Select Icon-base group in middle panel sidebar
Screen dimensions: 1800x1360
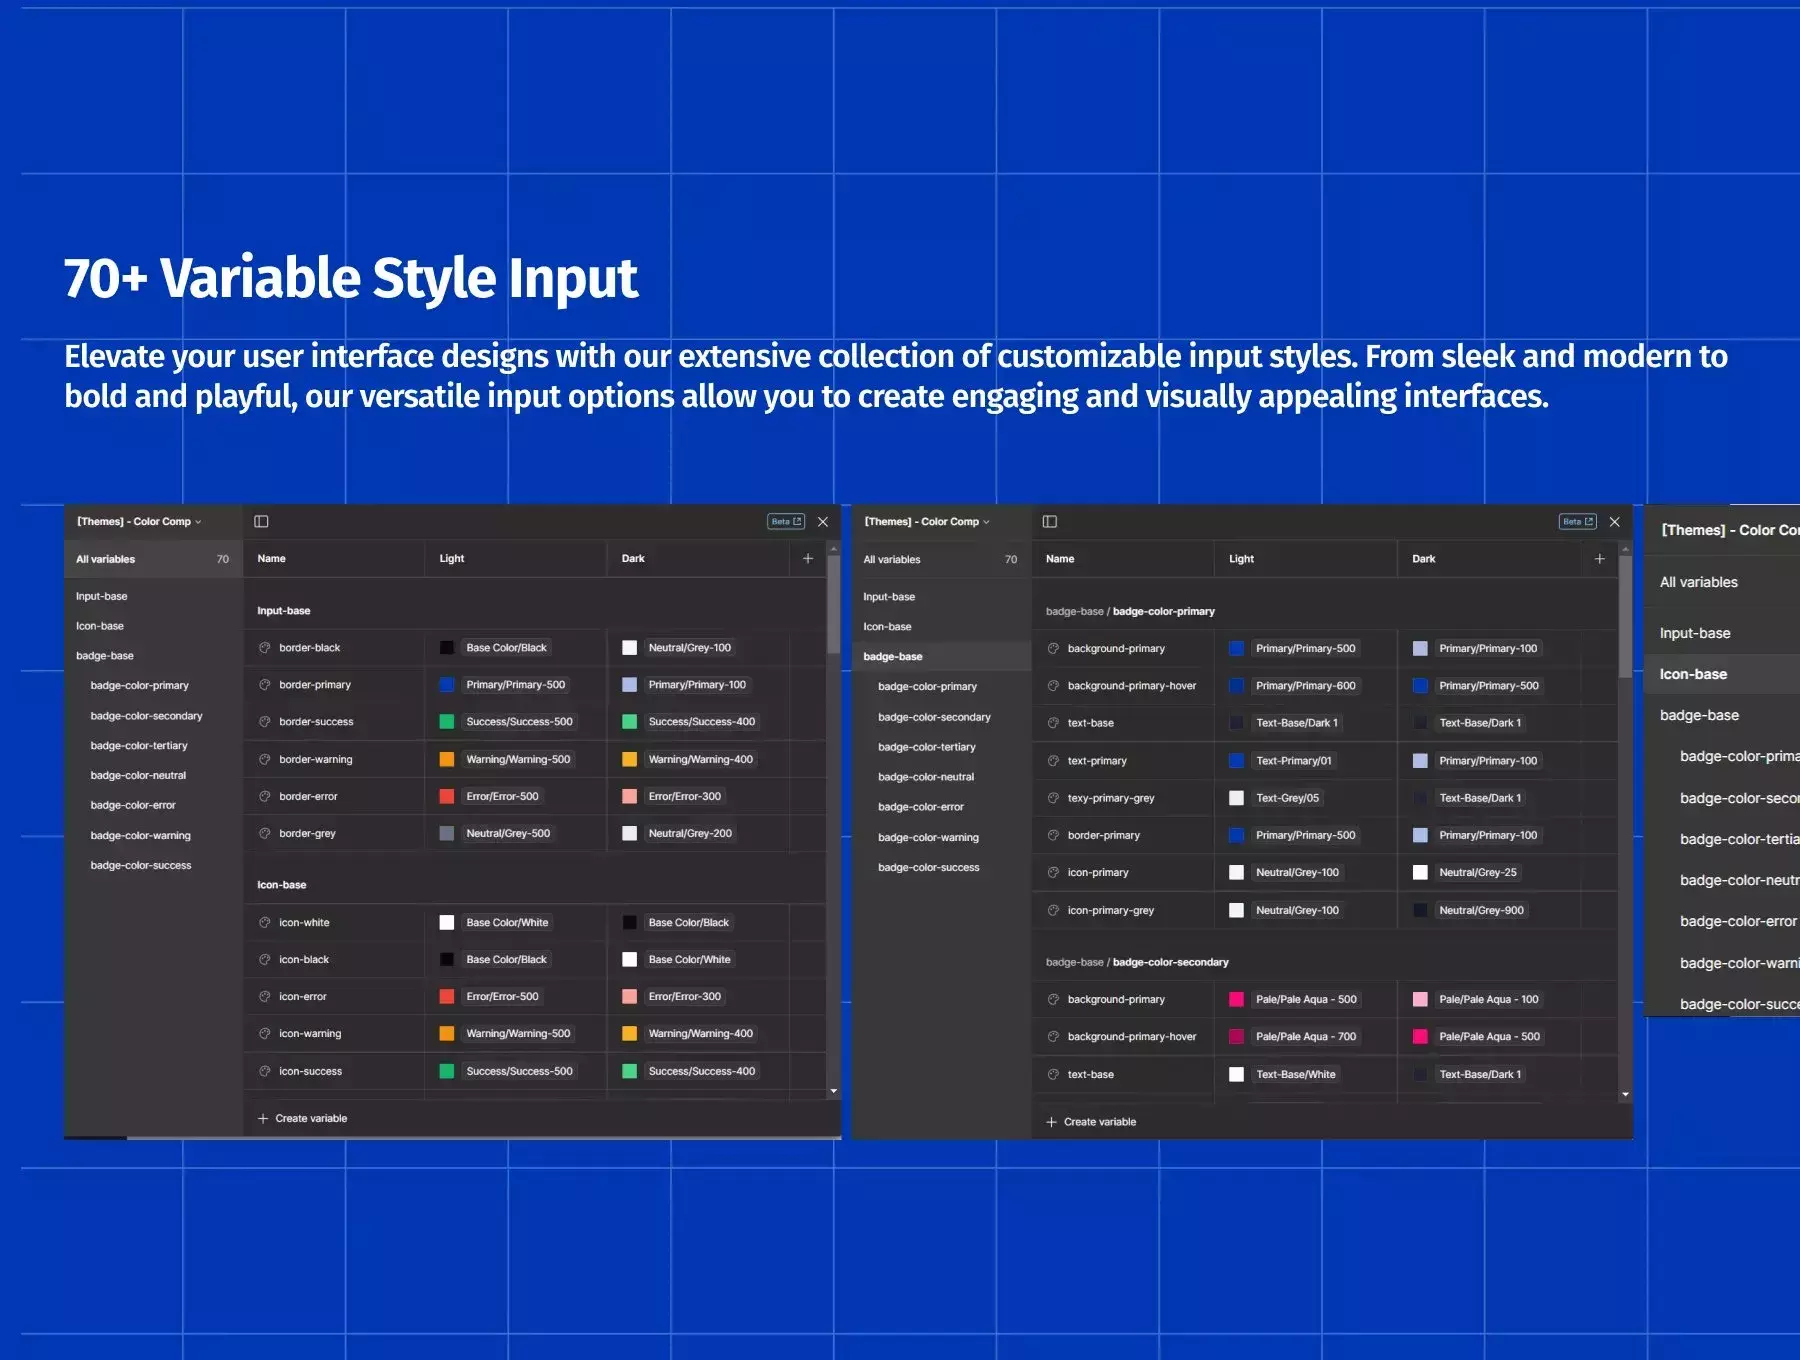coord(887,626)
